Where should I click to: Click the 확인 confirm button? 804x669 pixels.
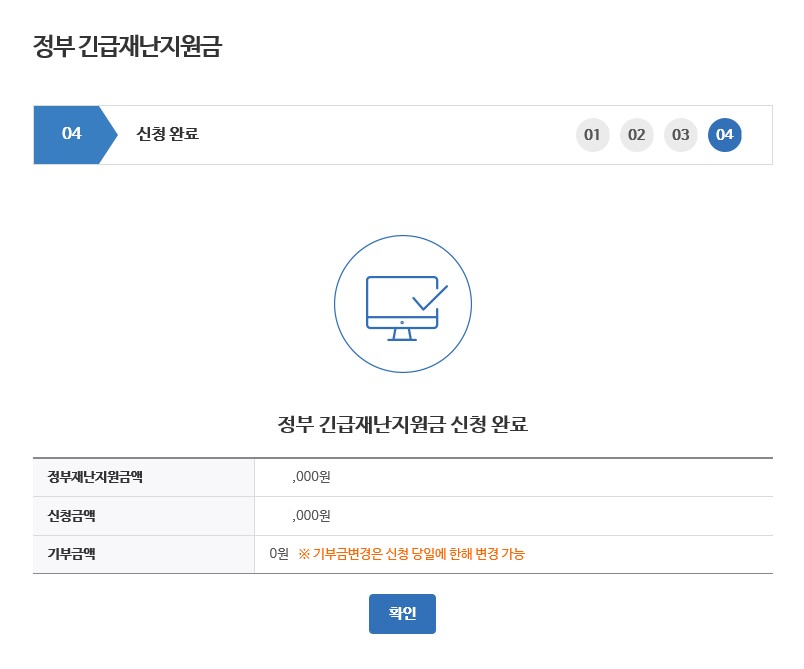coord(402,614)
